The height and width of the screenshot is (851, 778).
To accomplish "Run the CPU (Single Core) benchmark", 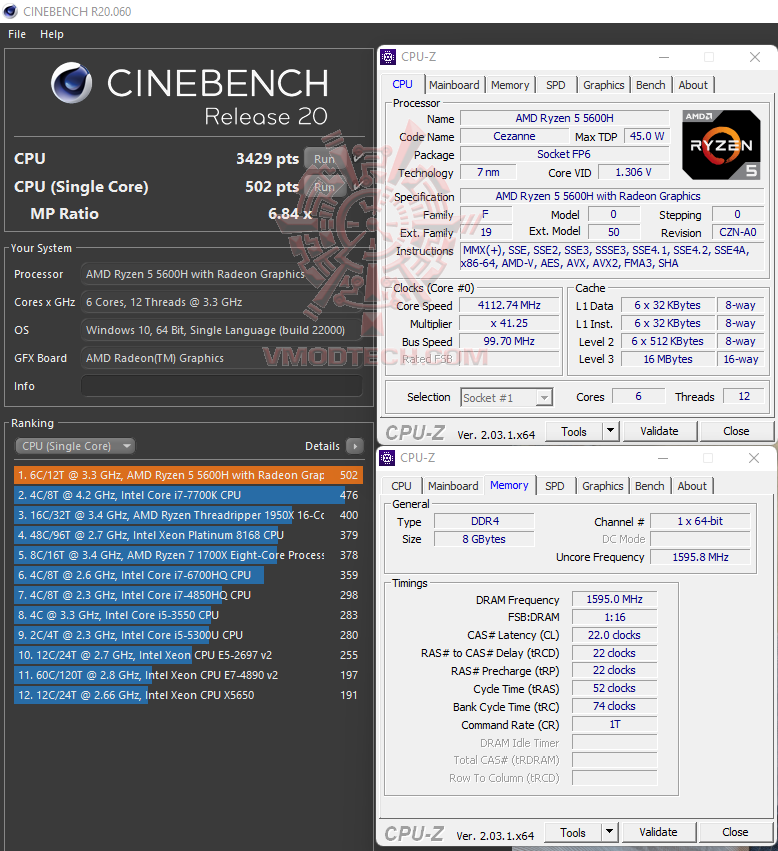I will click(x=325, y=187).
